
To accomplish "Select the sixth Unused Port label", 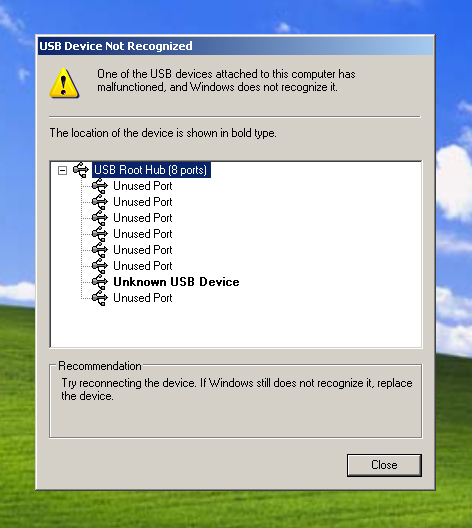I will click(x=143, y=266).
